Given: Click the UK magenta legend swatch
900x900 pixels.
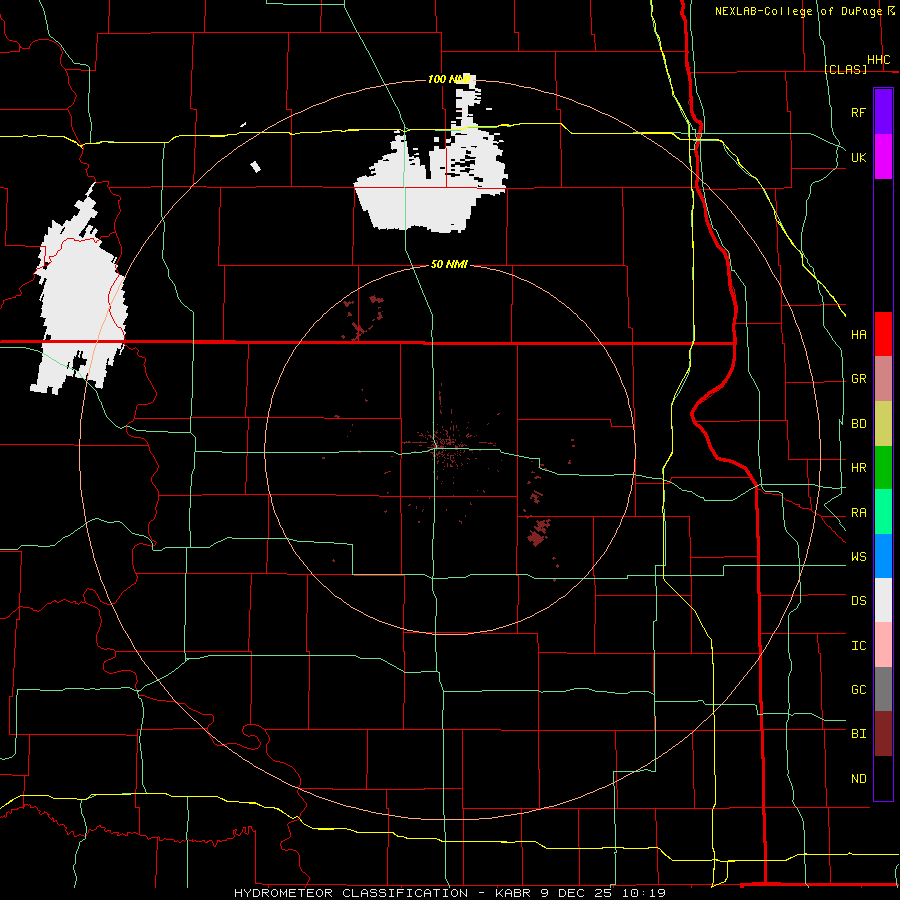Looking at the screenshot, I should tap(883, 157).
